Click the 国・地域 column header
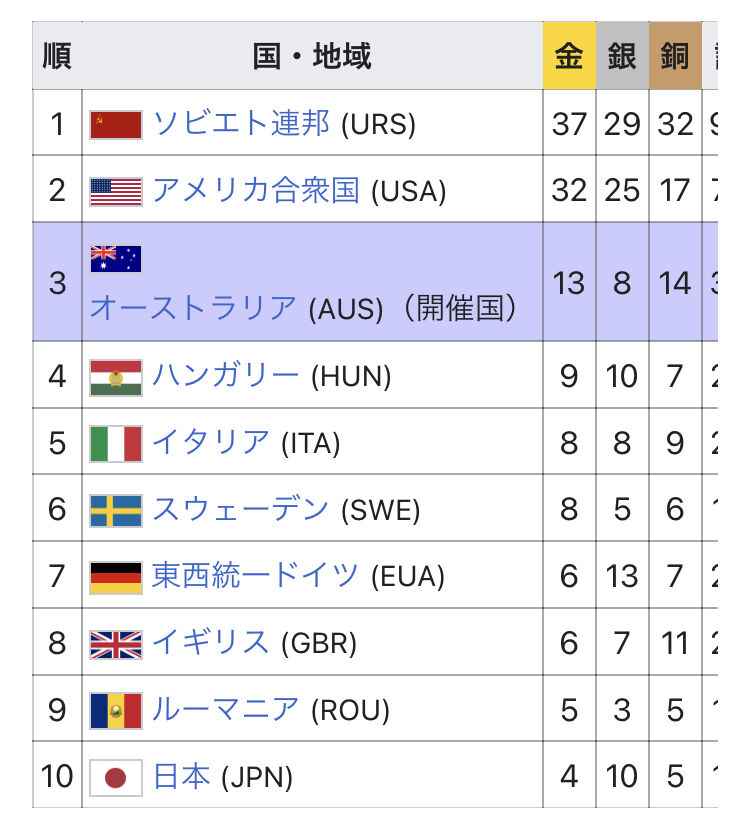 (x=312, y=56)
